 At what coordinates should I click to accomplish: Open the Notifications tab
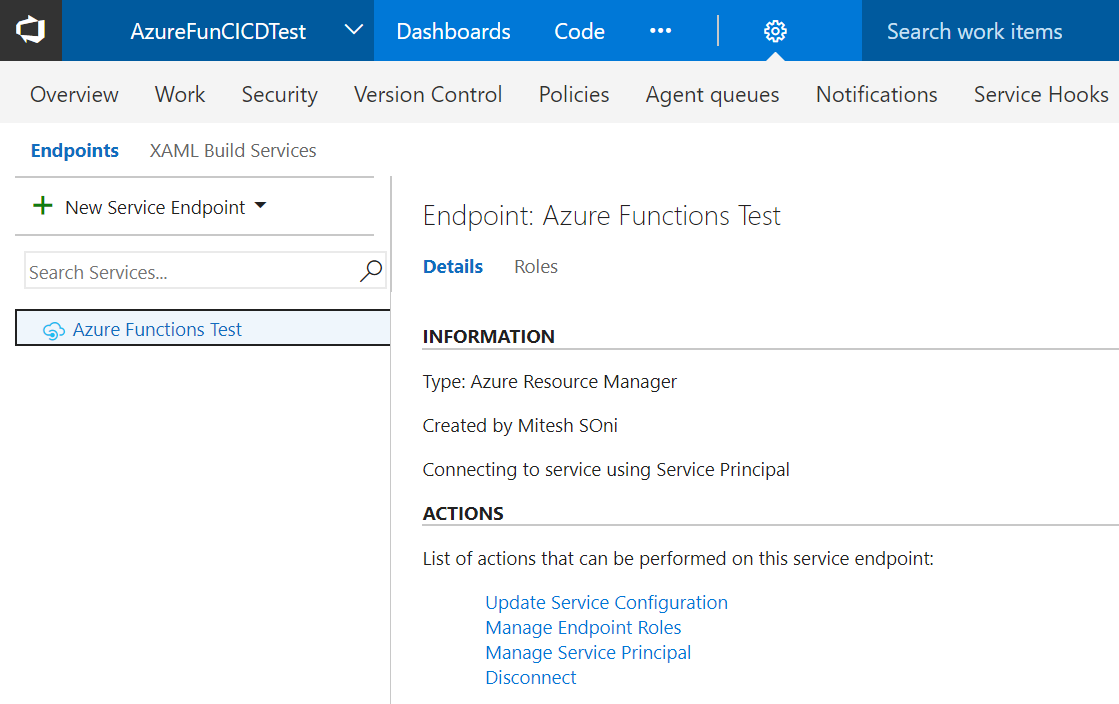[x=876, y=94]
